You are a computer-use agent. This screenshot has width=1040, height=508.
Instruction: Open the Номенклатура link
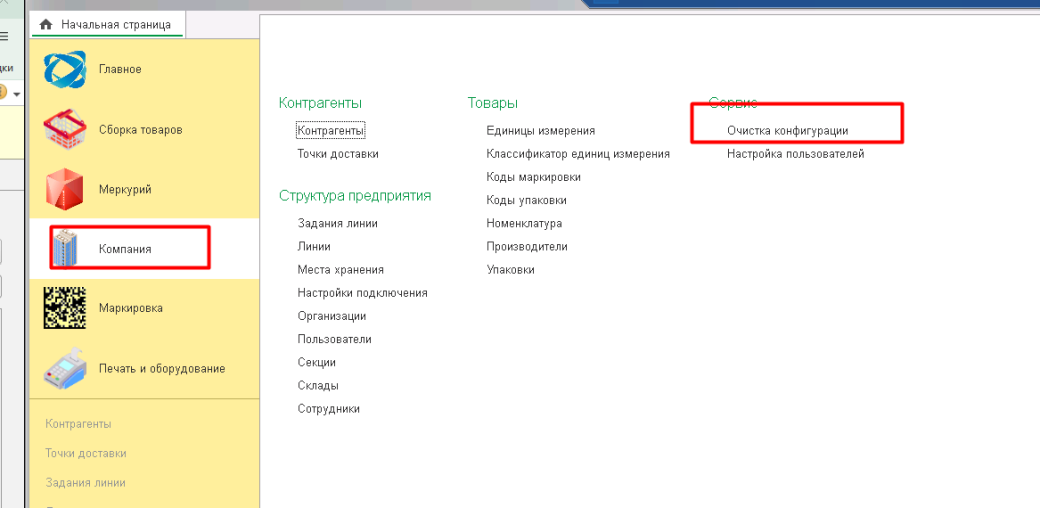point(524,223)
